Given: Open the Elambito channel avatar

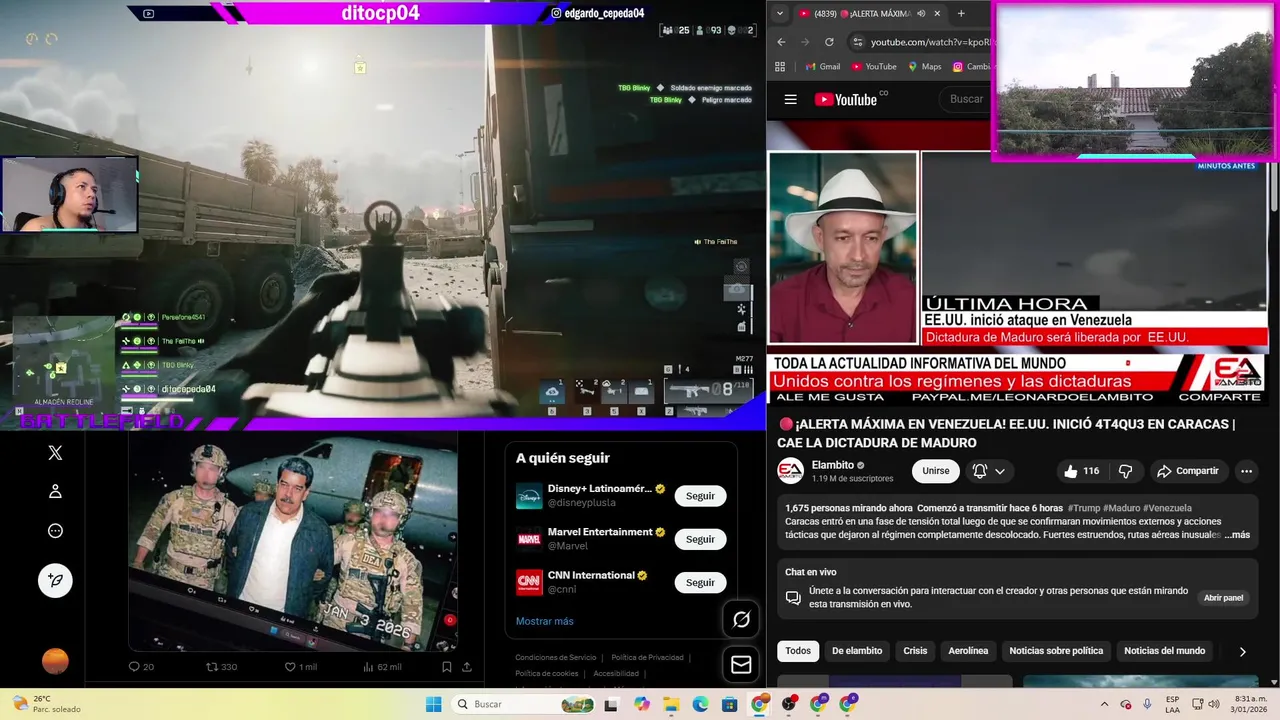Looking at the screenshot, I should click(x=791, y=471).
